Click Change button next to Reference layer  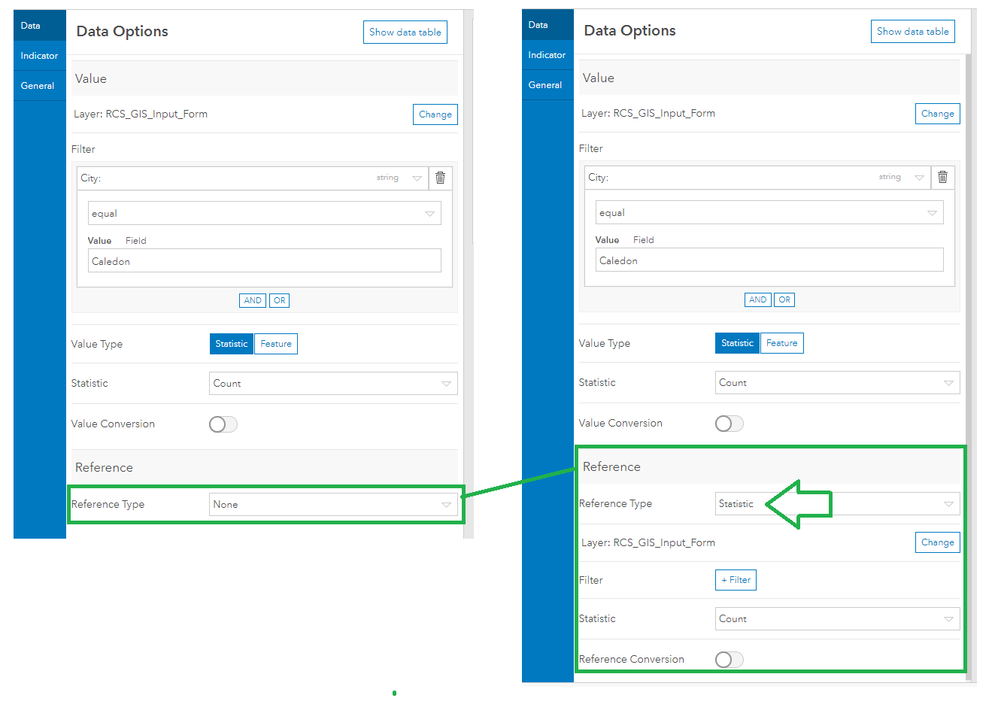click(x=938, y=543)
